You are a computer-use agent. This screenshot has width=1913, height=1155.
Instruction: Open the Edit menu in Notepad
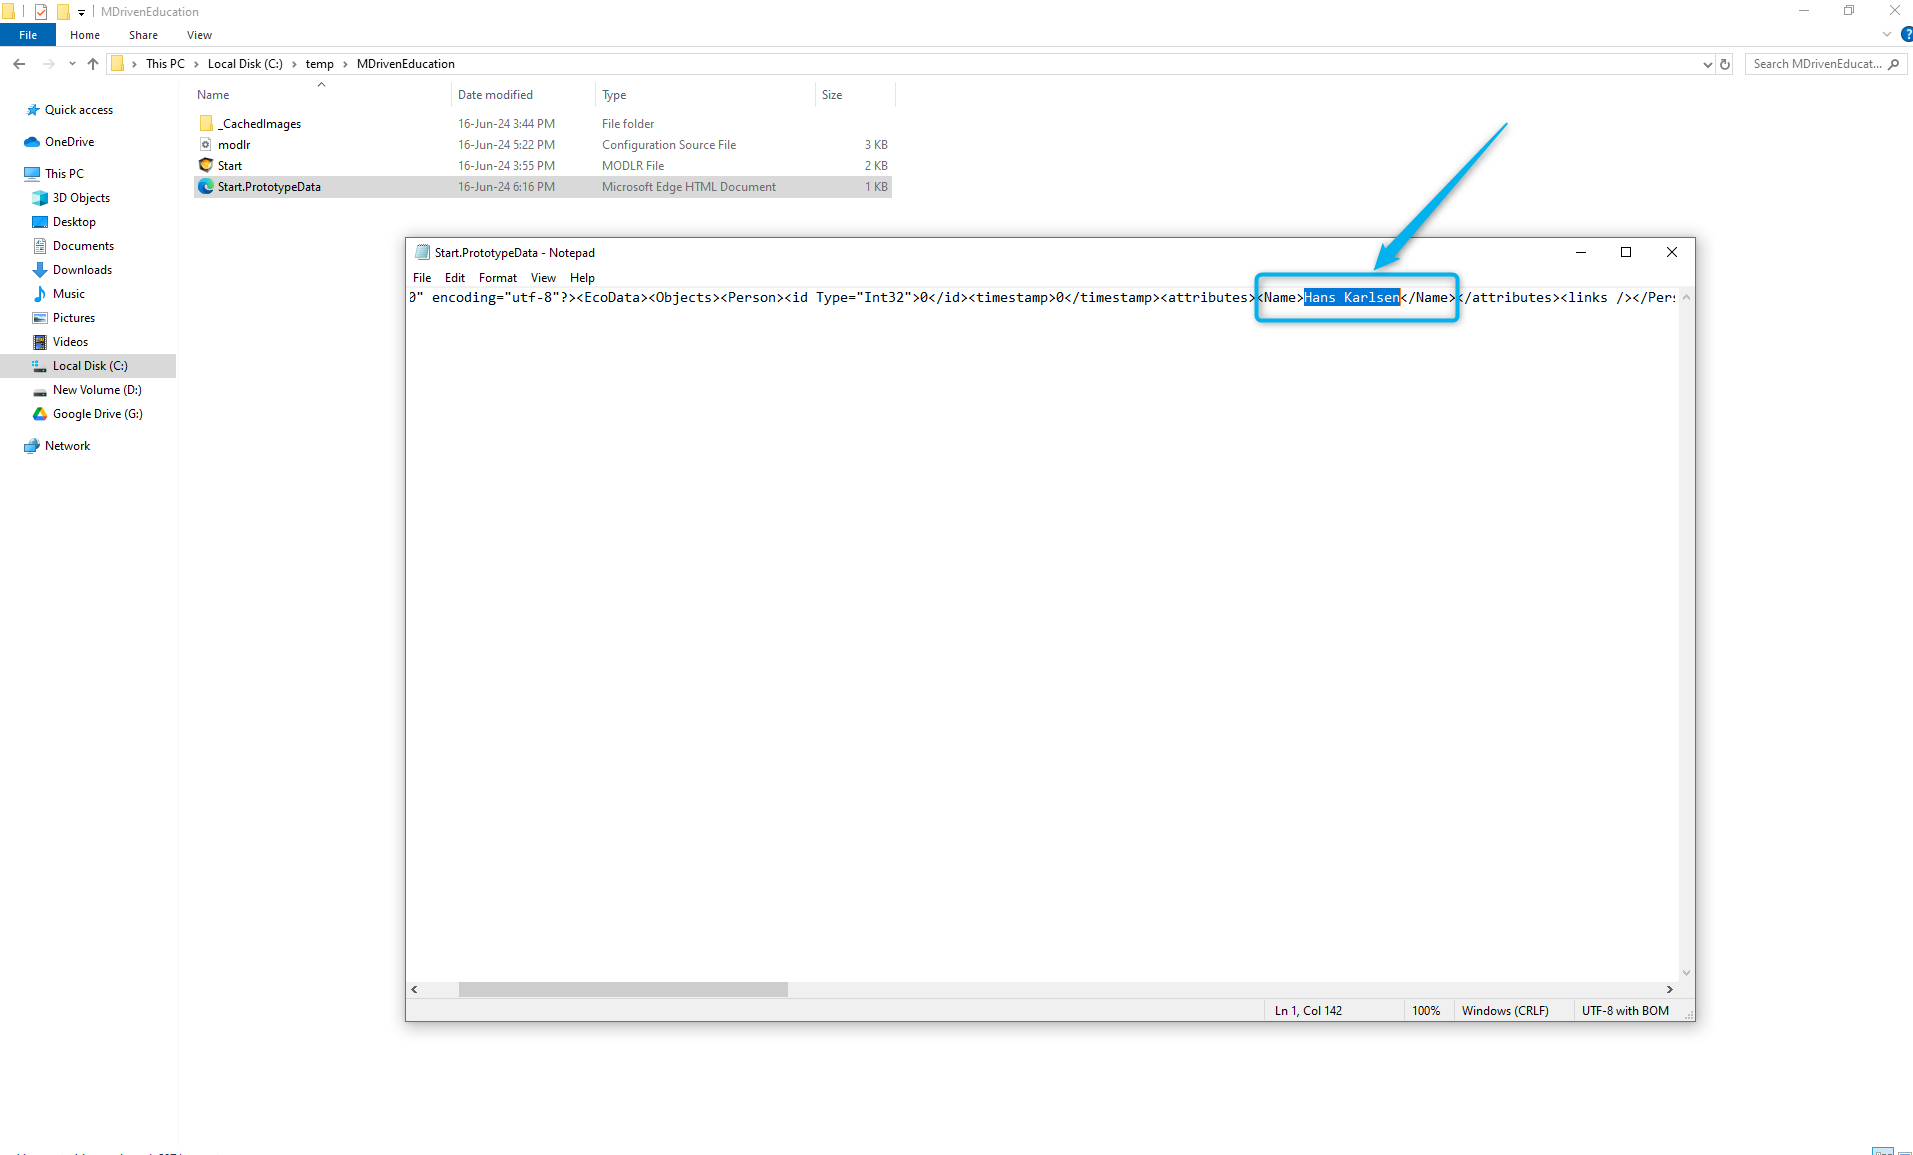click(454, 278)
